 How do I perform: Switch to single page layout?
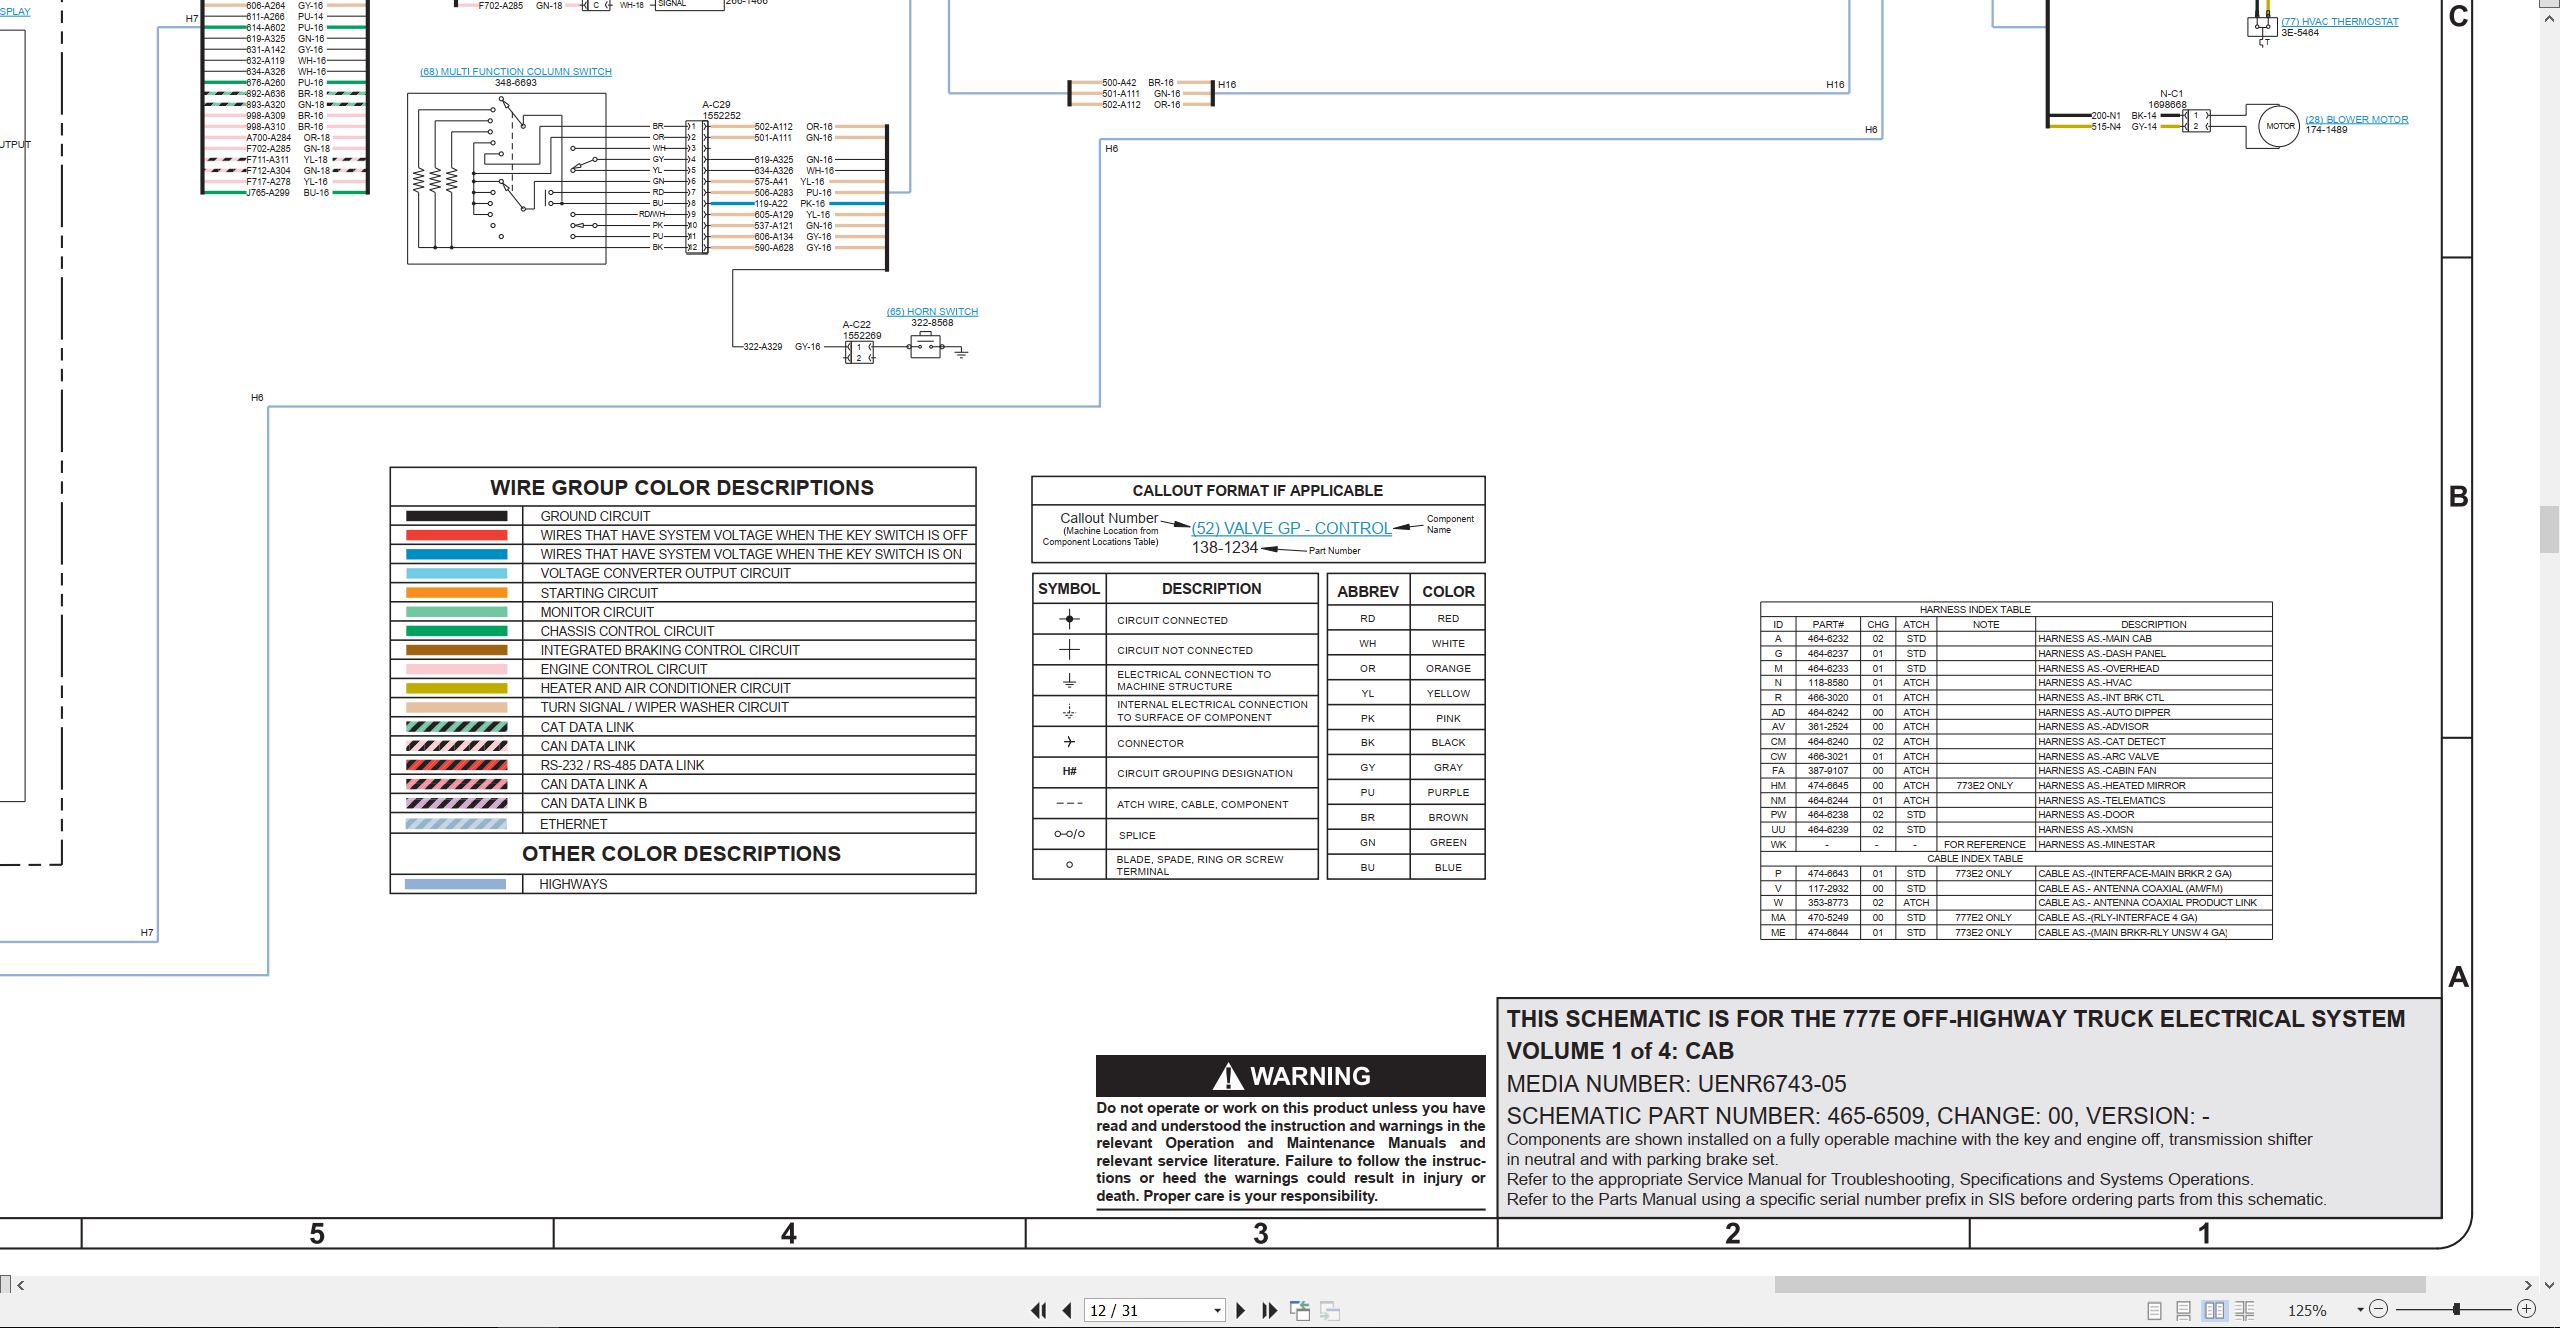click(2154, 1310)
